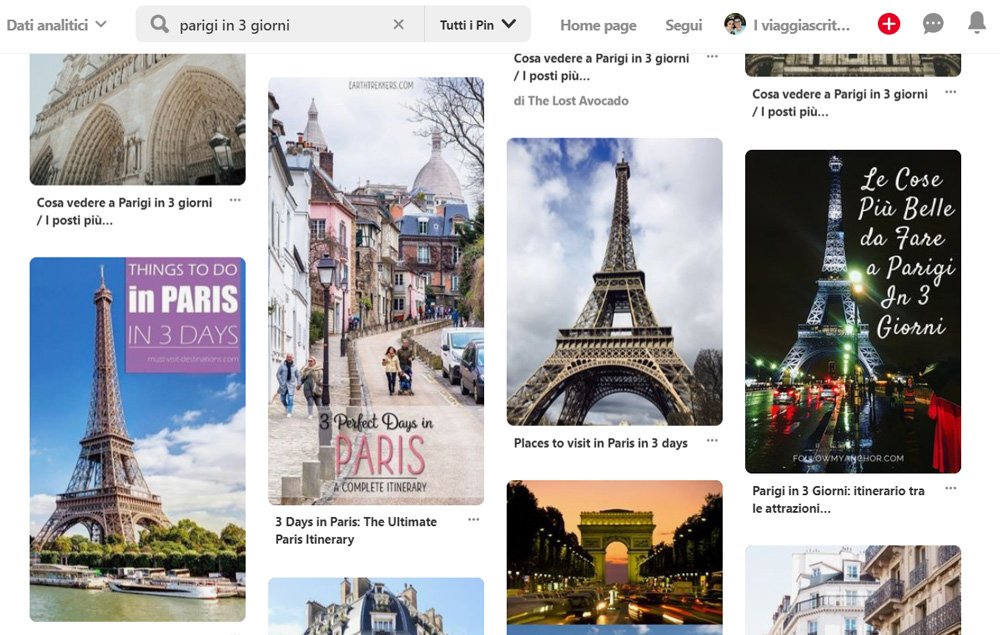The image size is (1000, 635).
Task: Open Notre Dame cathedral pin image
Action: [x=138, y=119]
